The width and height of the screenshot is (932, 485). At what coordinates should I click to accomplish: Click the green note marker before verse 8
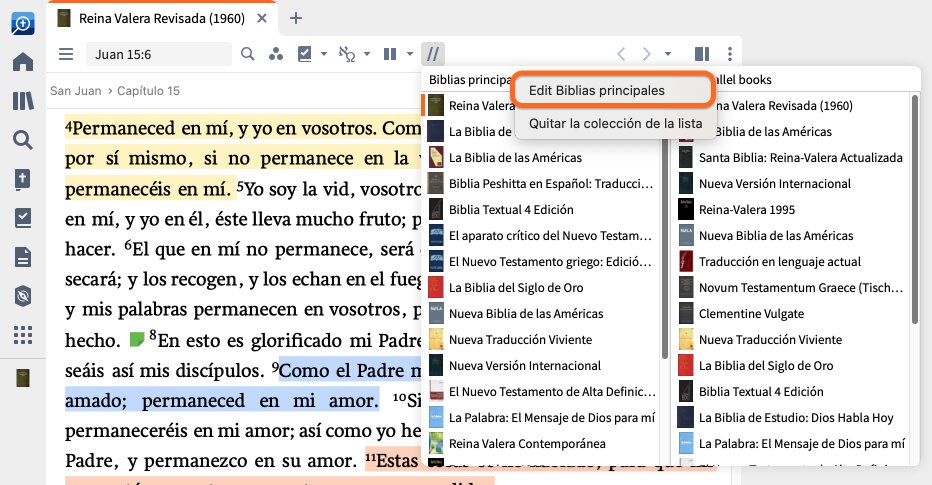(137, 339)
